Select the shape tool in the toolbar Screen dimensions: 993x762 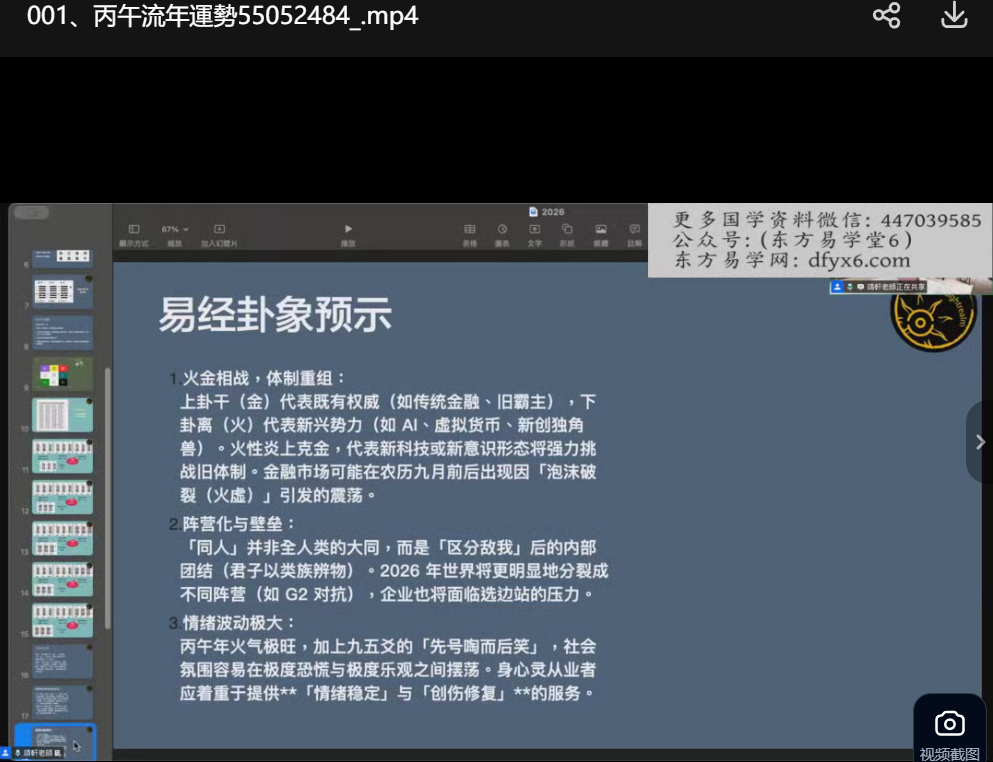(567, 233)
